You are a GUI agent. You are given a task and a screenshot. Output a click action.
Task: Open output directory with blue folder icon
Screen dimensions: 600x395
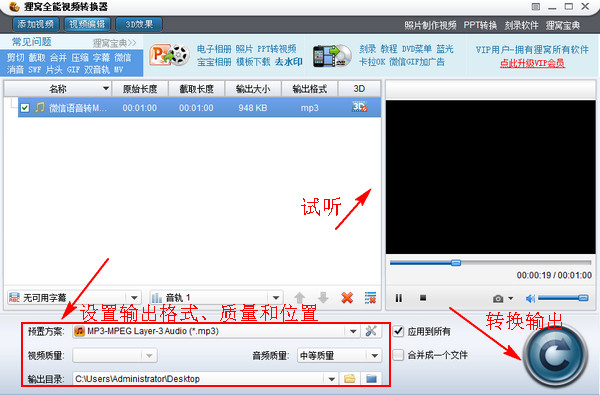371,379
